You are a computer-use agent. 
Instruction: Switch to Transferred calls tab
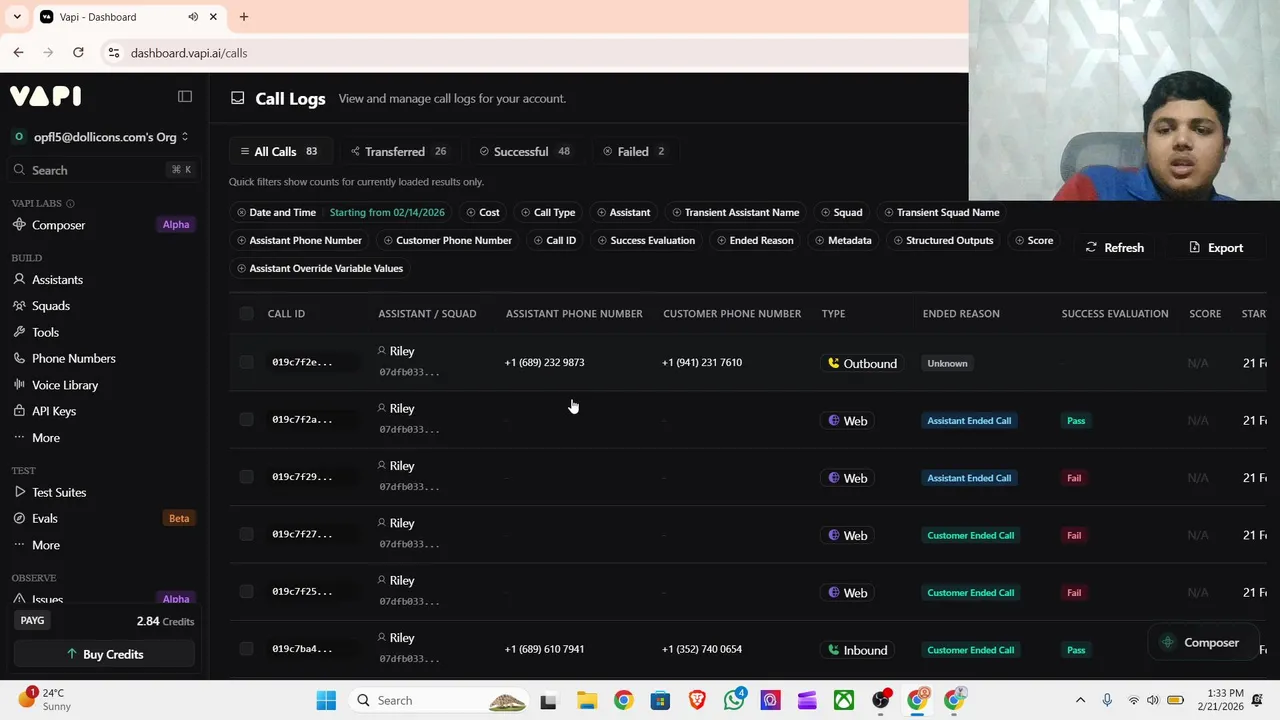pos(398,152)
